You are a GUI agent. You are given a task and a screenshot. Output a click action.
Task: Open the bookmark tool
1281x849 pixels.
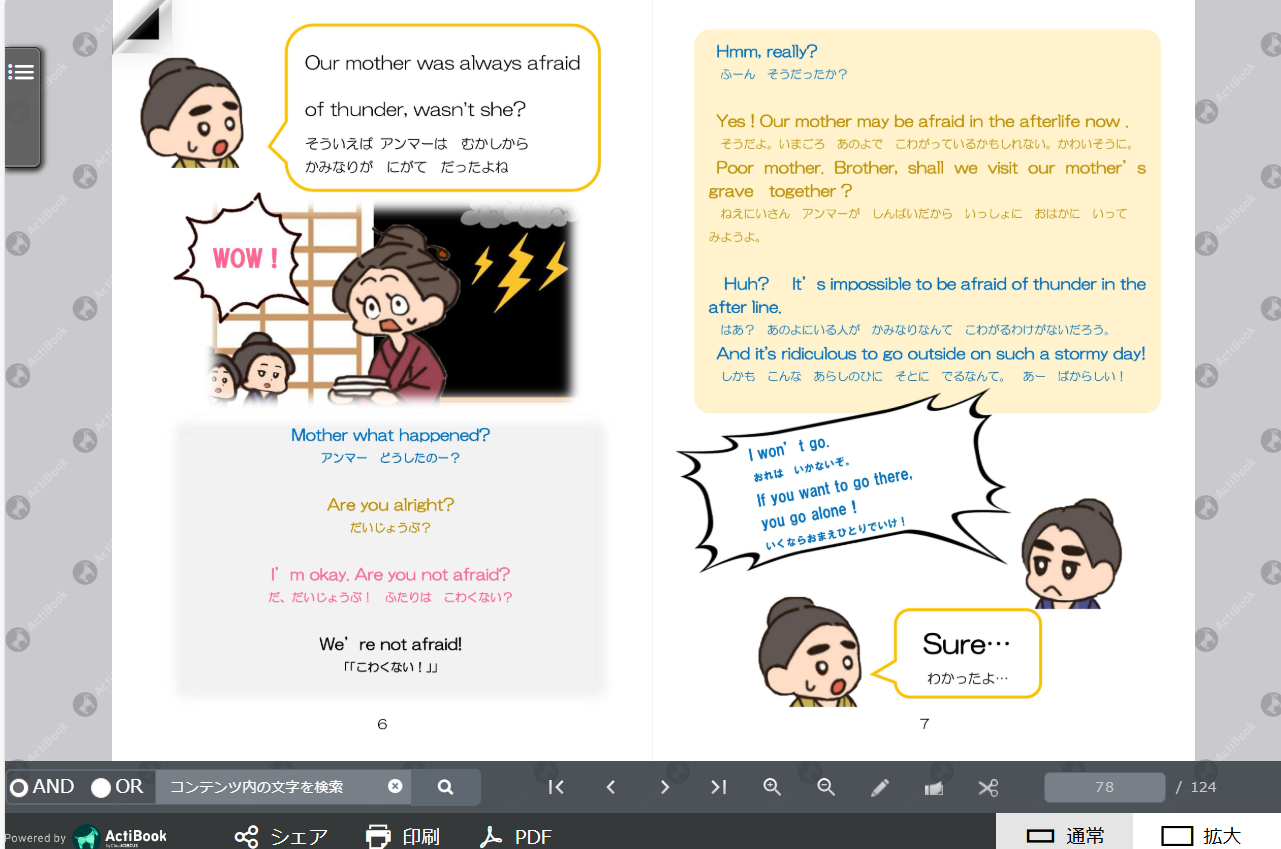[x=934, y=787]
